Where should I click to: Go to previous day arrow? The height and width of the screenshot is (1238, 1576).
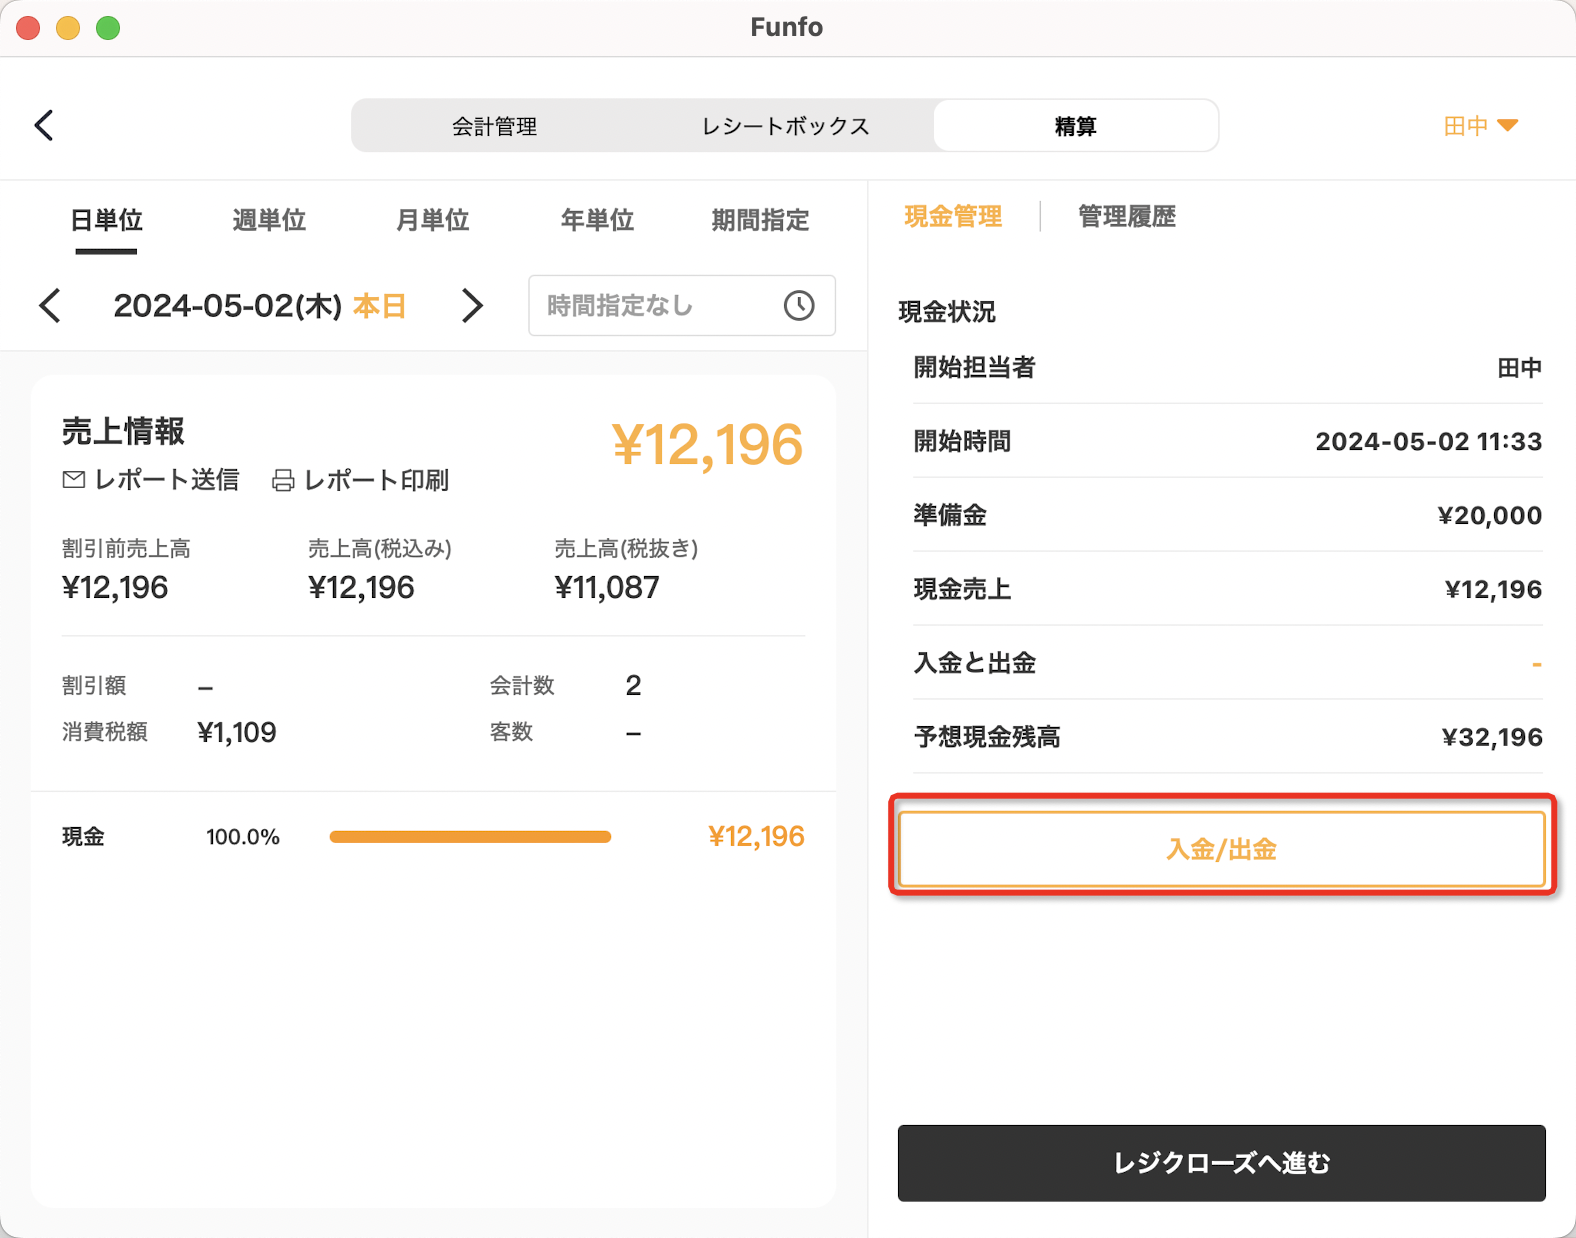tap(50, 305)
